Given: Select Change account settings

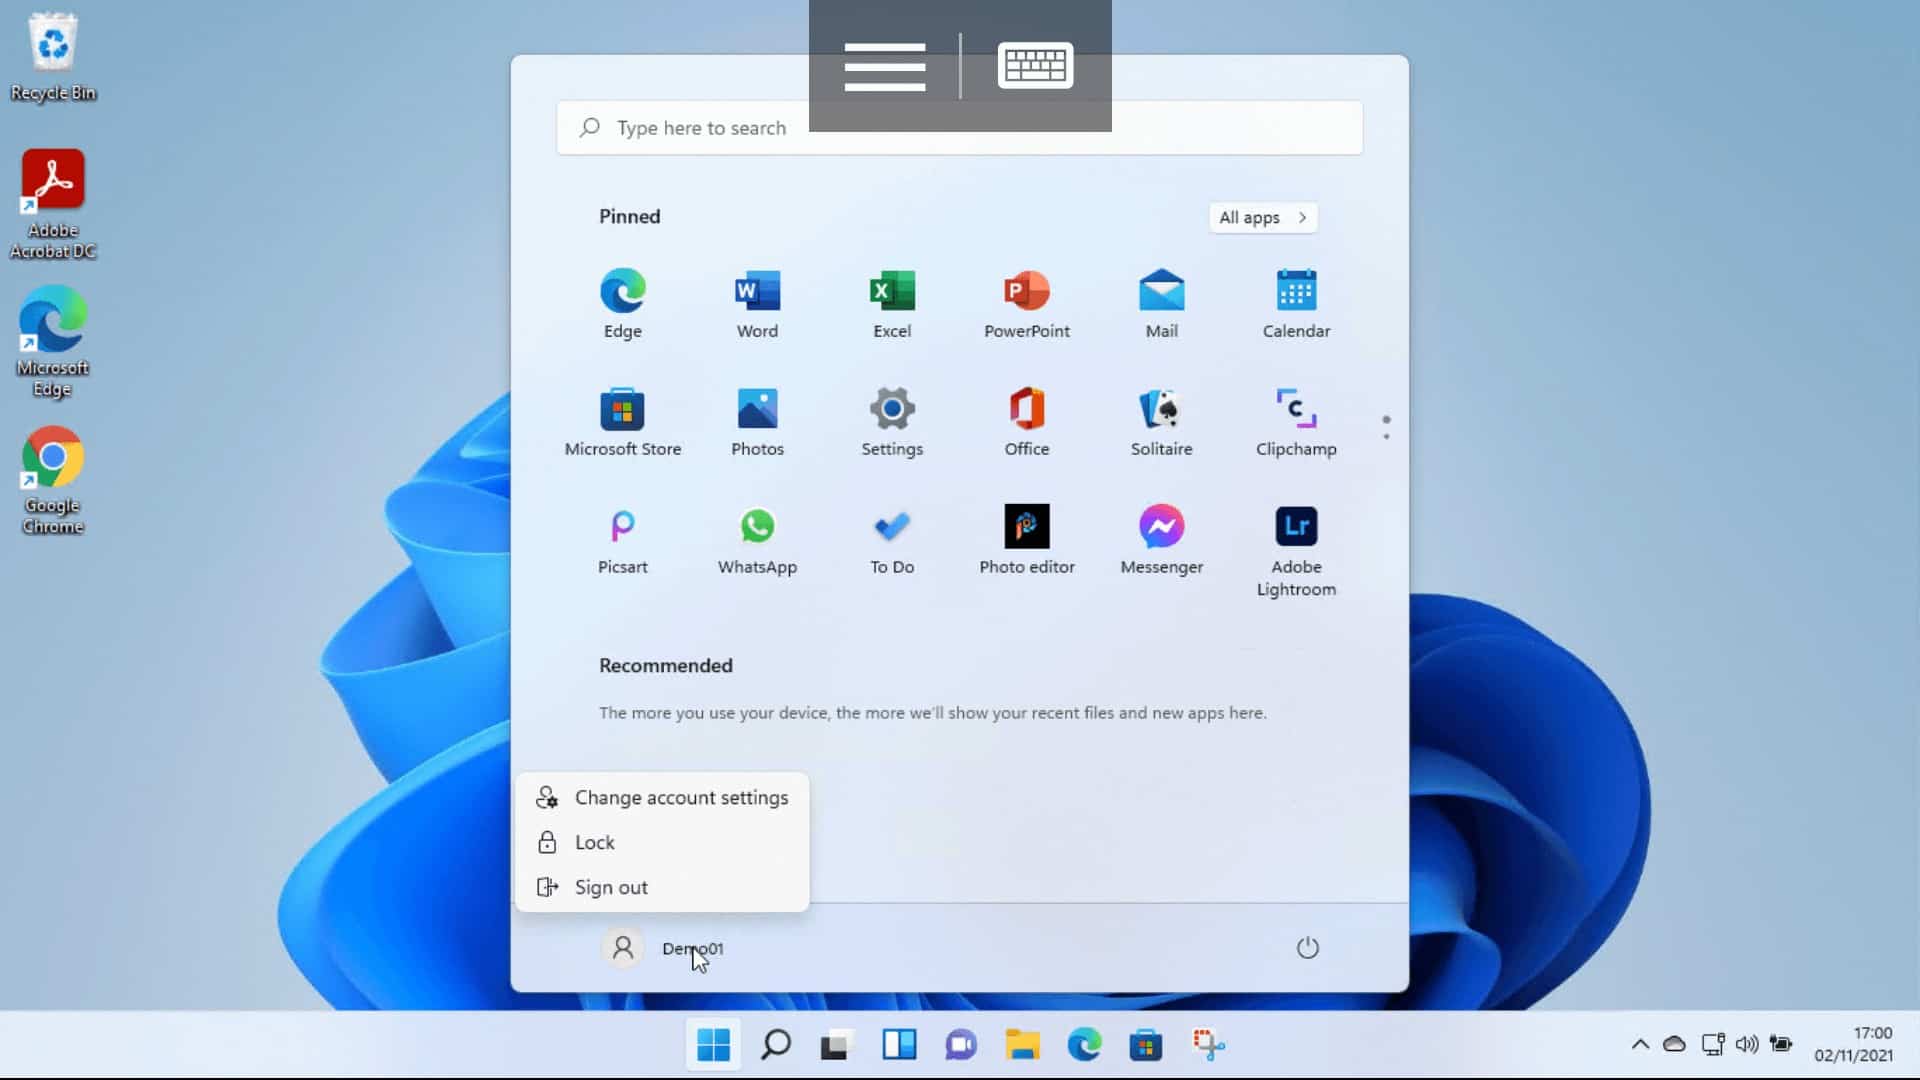Looking at the screenshot, I should [662, 797].
